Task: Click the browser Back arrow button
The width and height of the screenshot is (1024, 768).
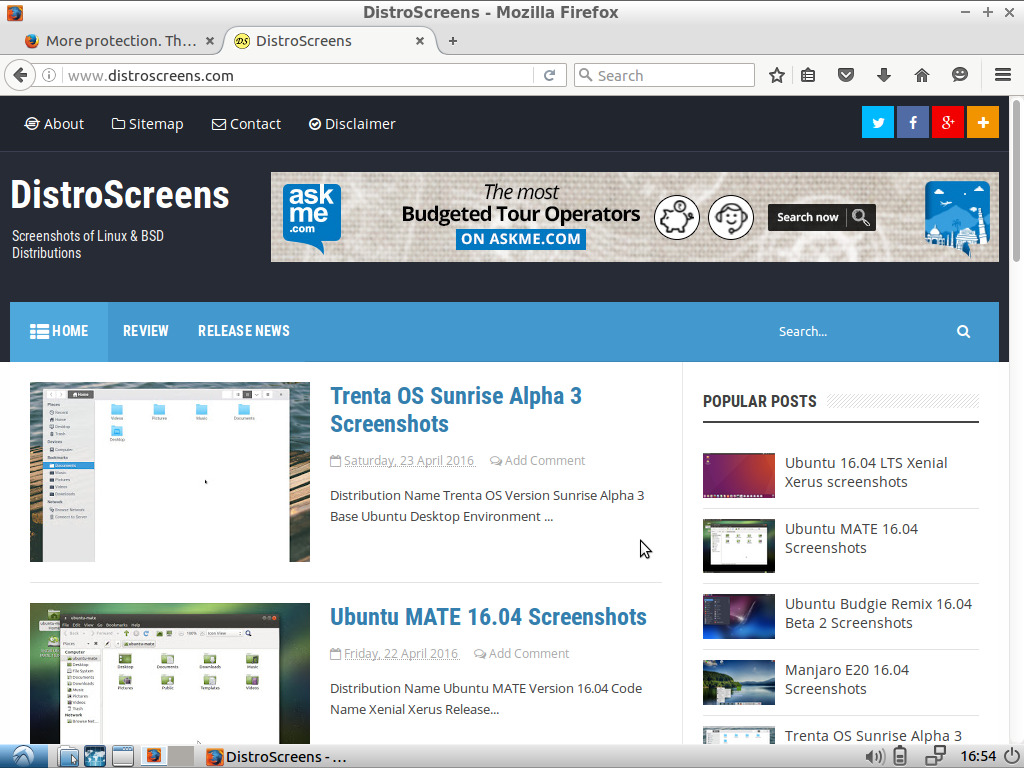Action: click(20, 75)
